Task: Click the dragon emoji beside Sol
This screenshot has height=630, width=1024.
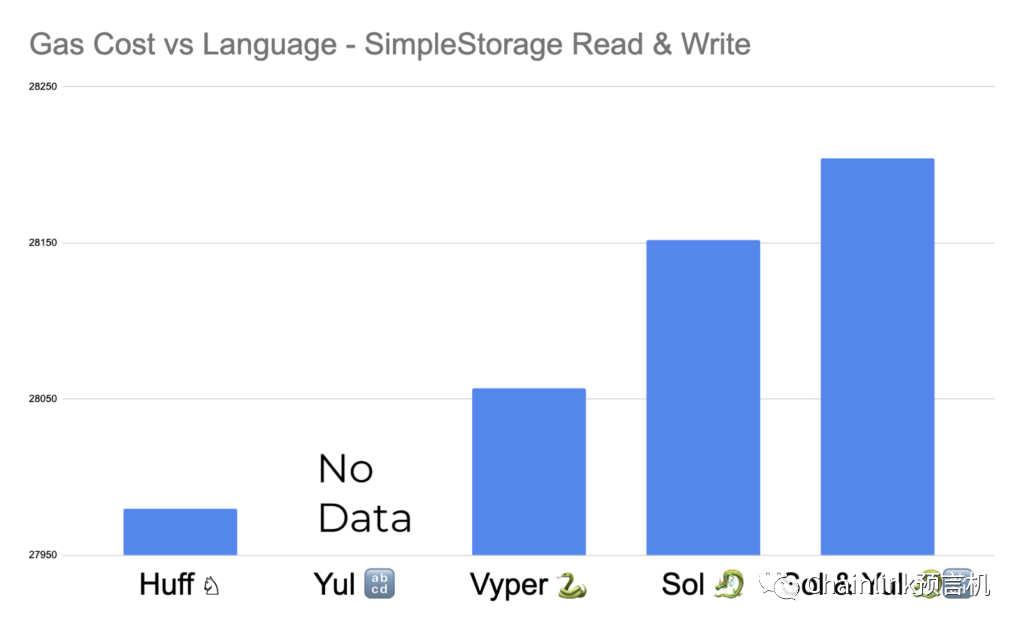Action: point(728,584)
